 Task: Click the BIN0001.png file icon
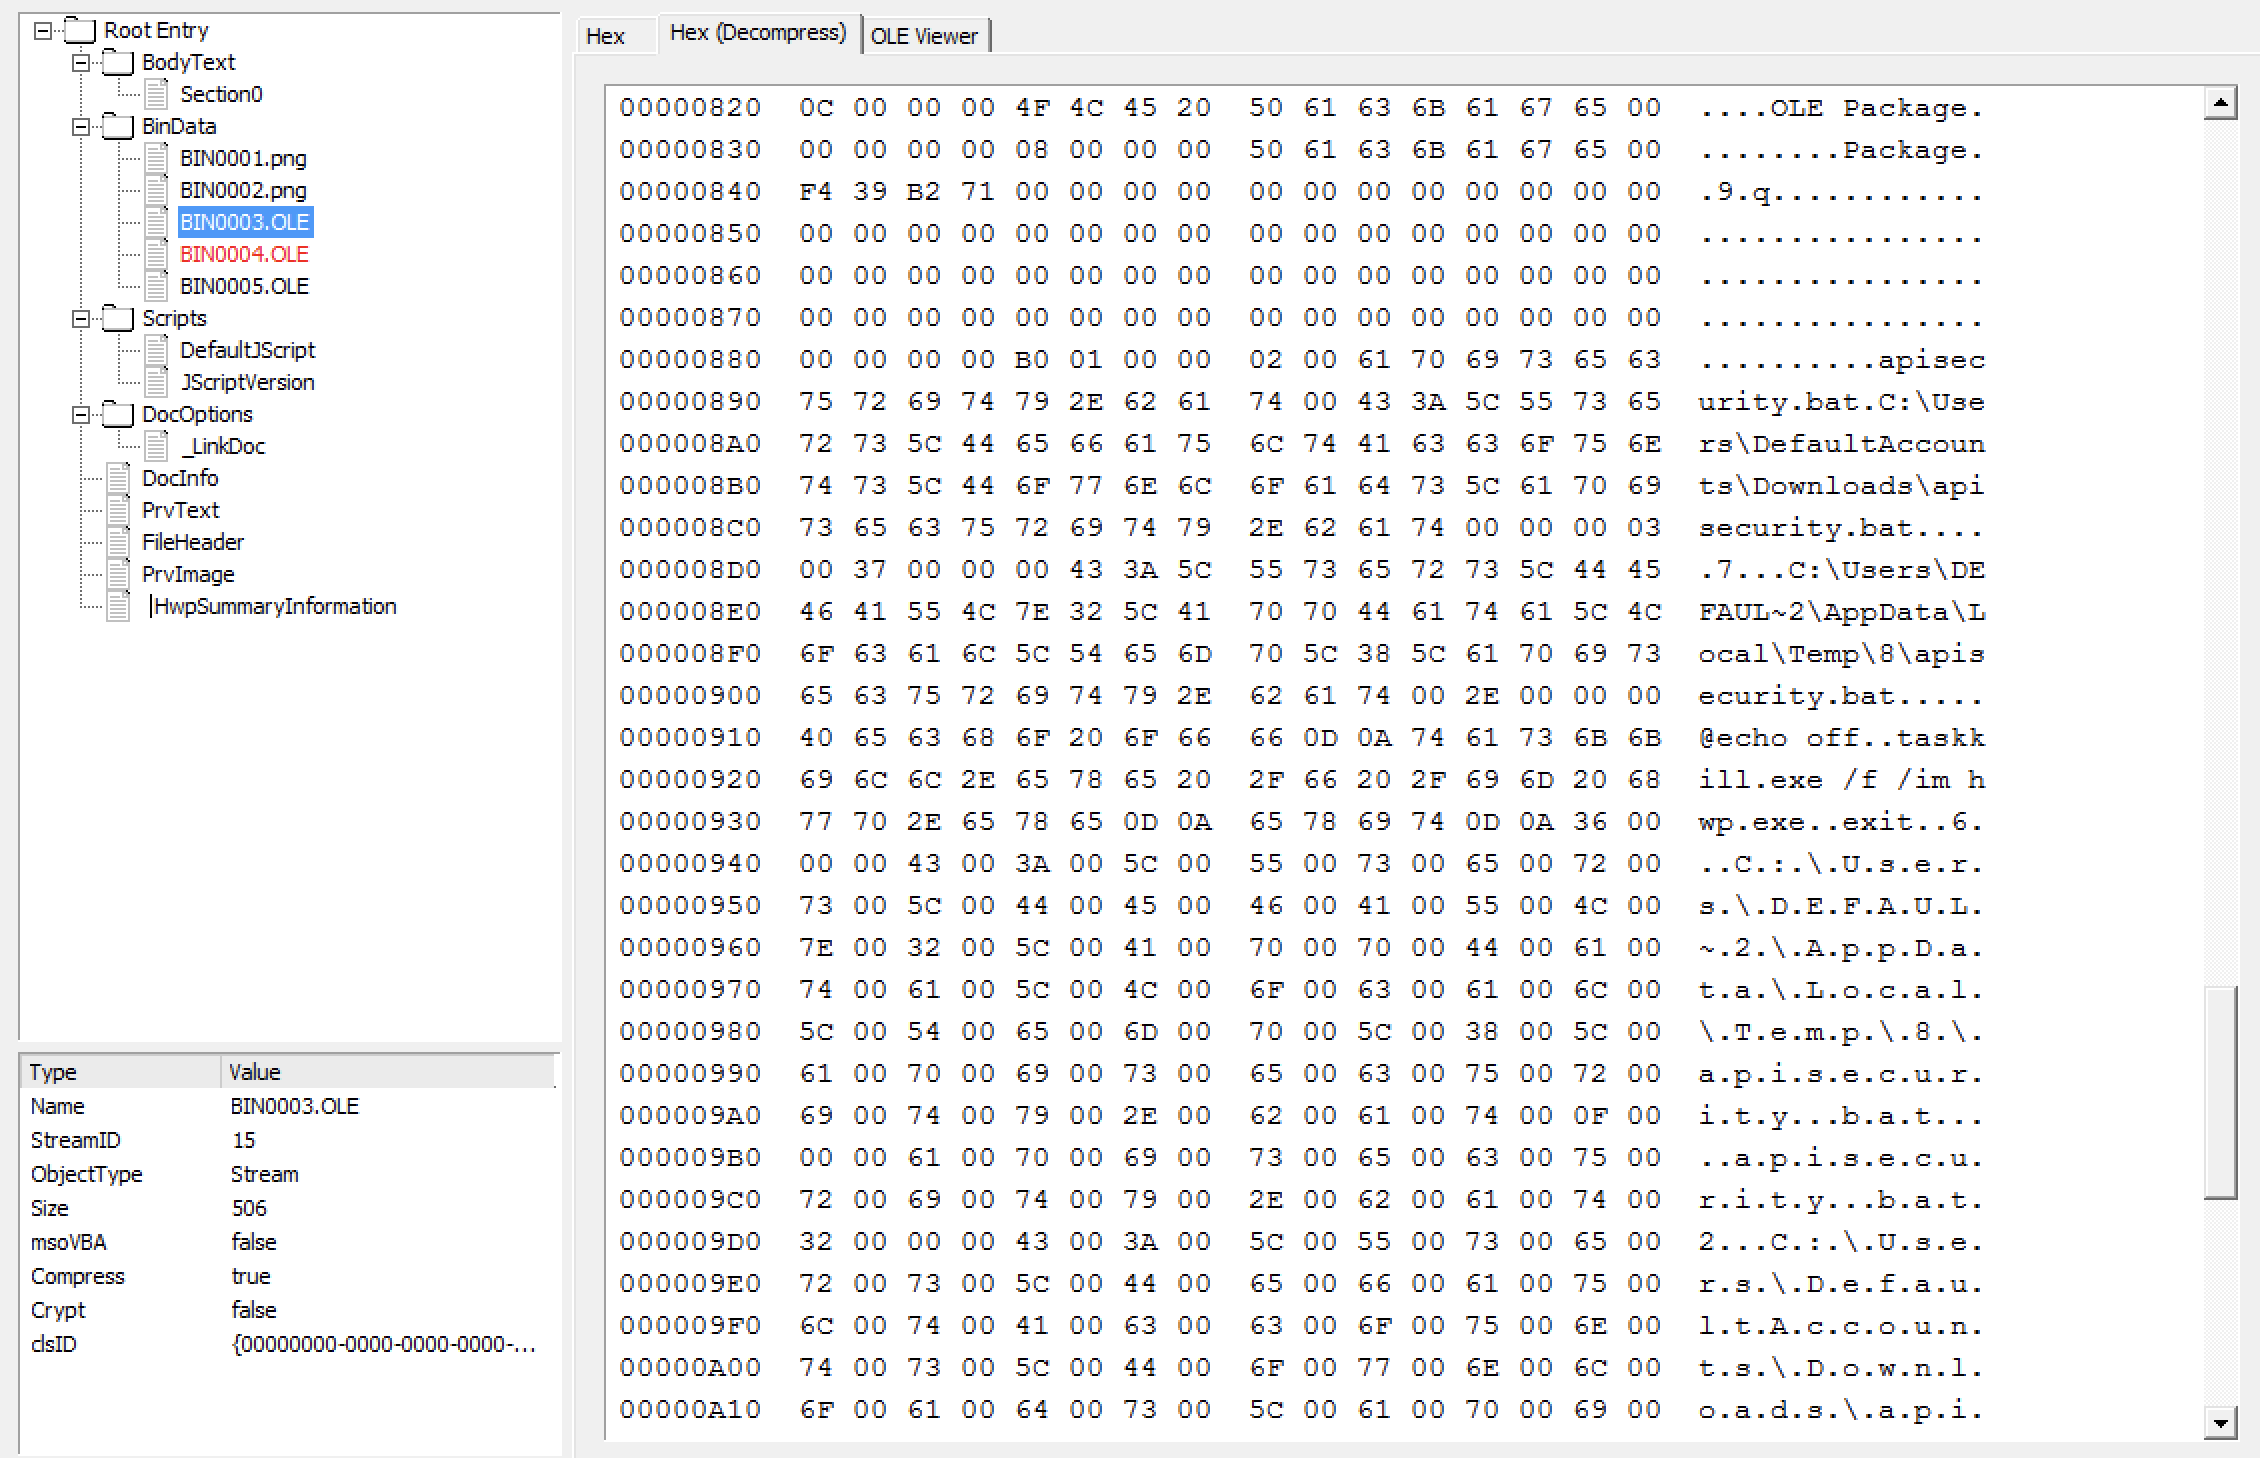(x=156, y=158)
